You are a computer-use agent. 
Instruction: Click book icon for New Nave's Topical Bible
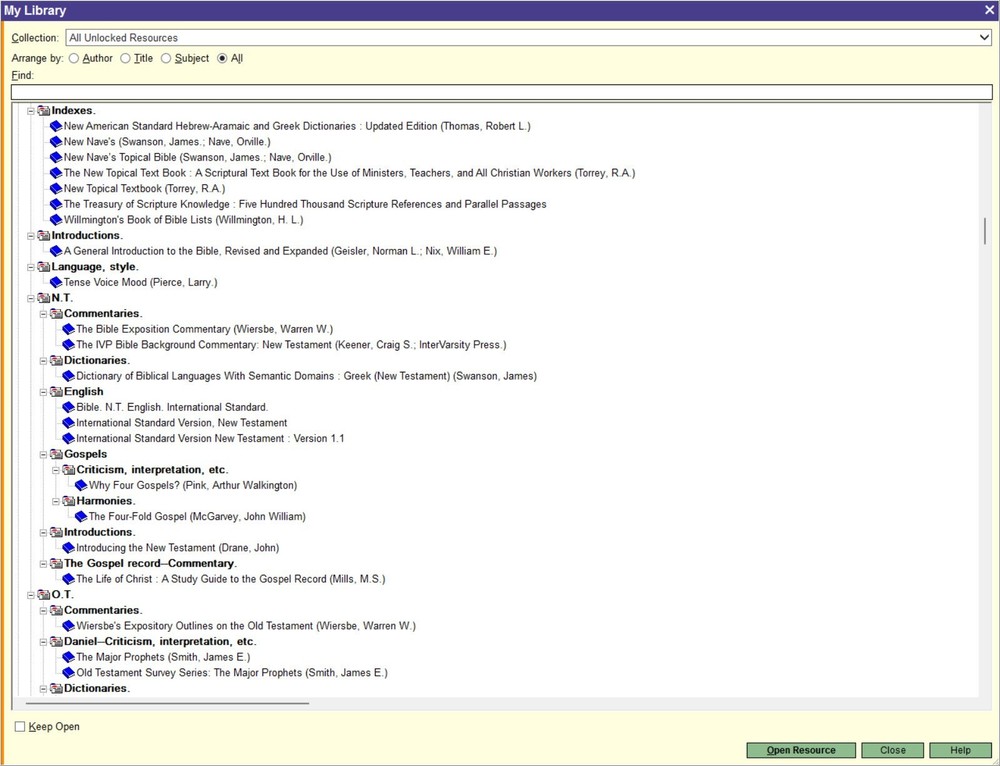(56, 158)
